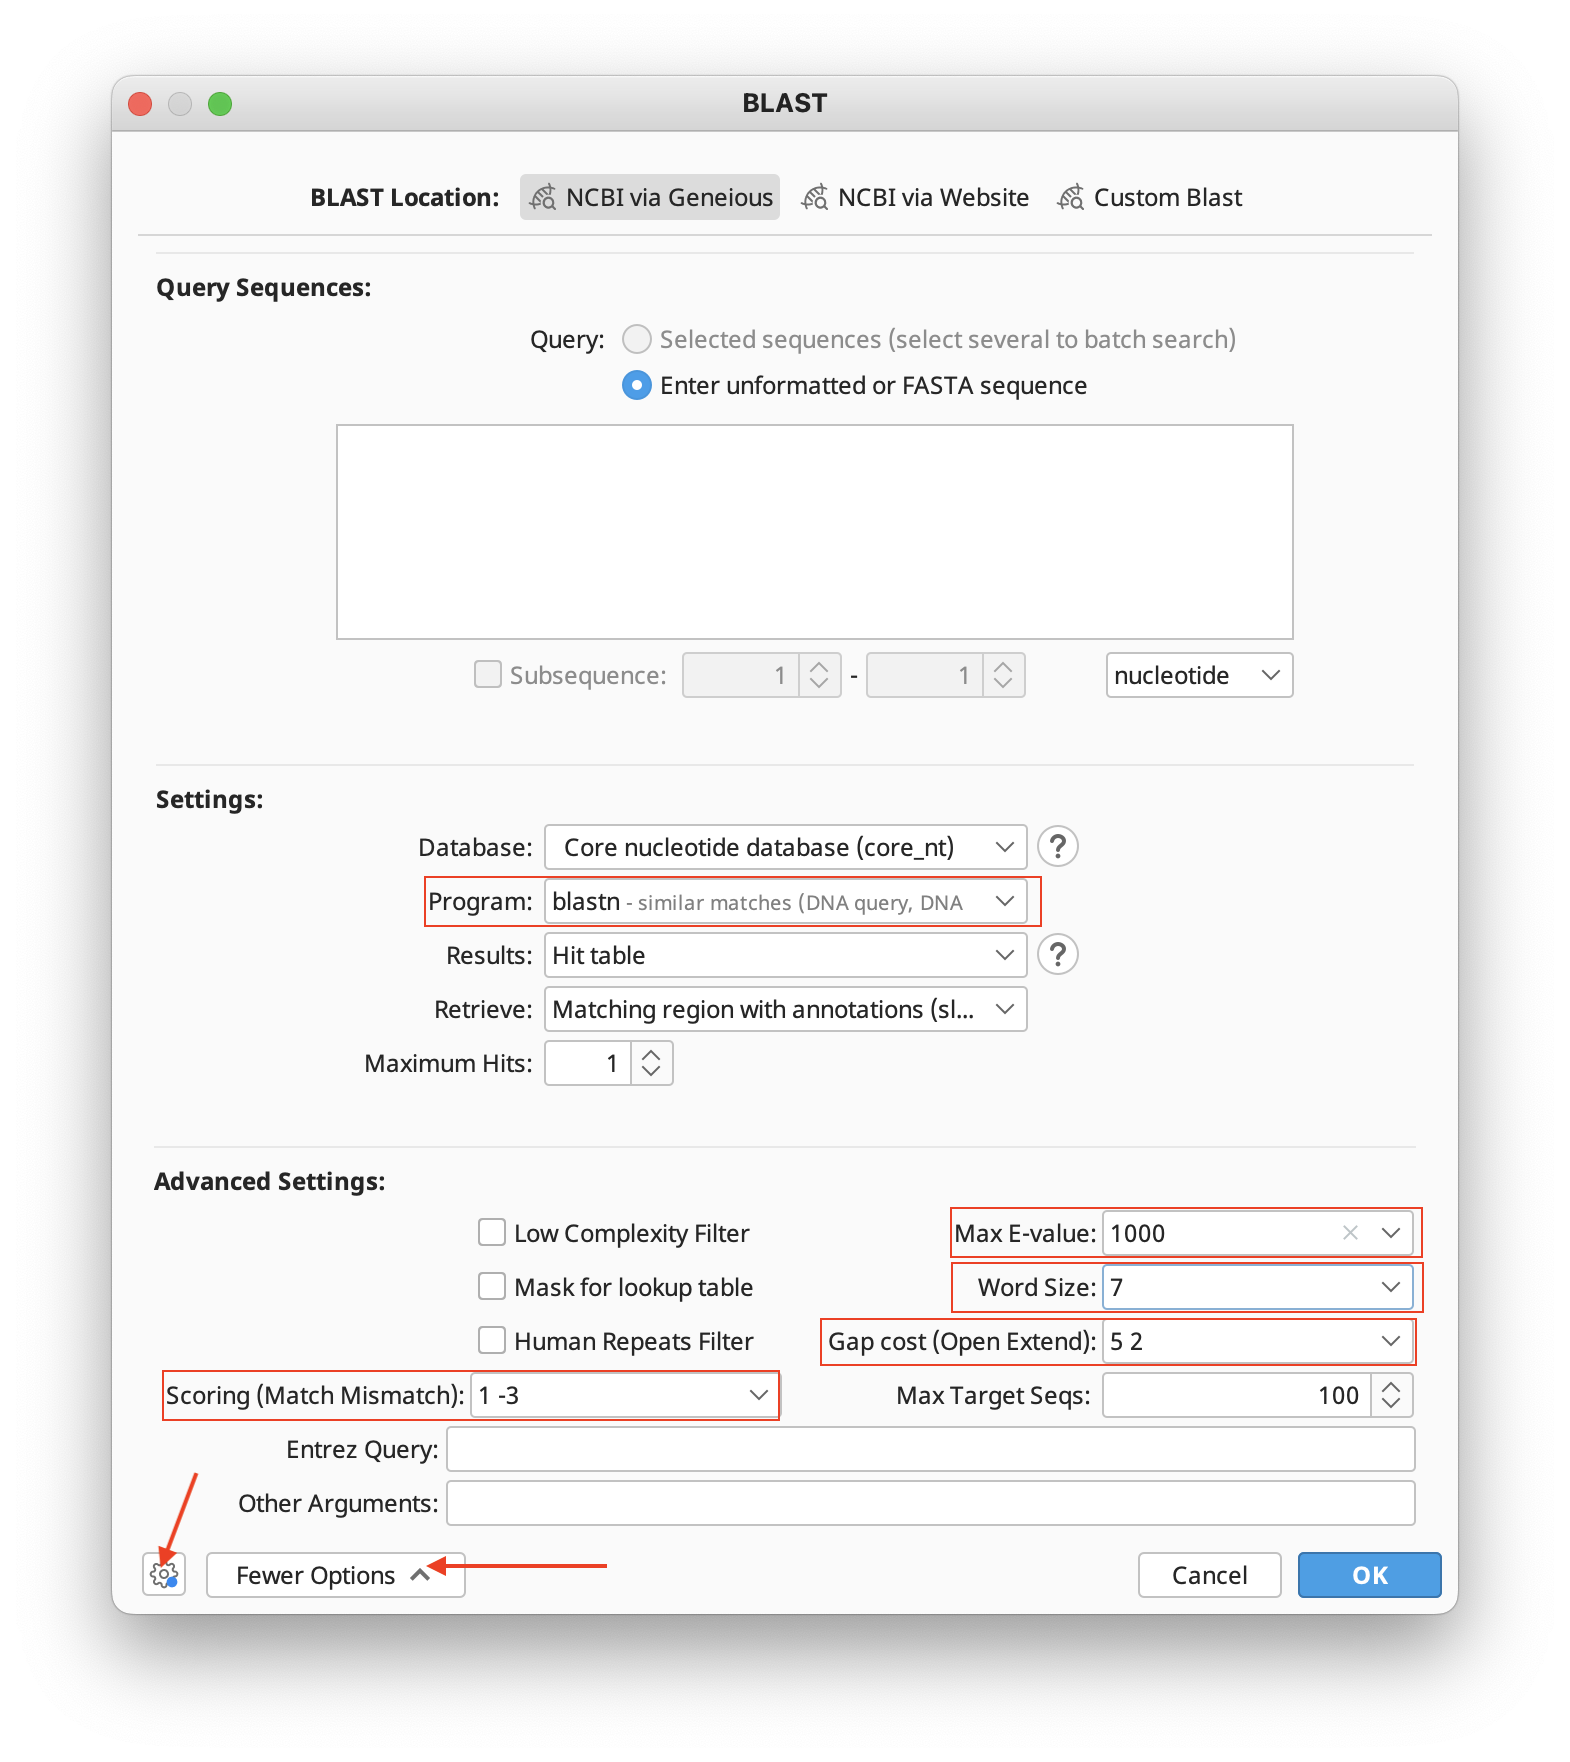This screenshot has height=1762, width=1570.
Task: Choose 'Enter unformatted or FASTA sequence' radio
Action: [x=637, y=385]
